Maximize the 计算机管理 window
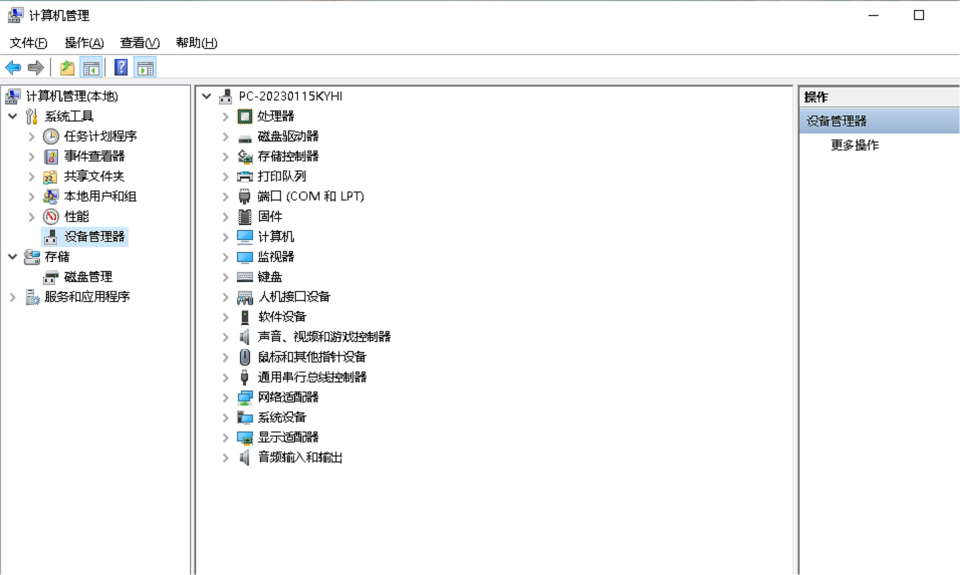This screenshot has width=960, height=575. tap(919, 15)
